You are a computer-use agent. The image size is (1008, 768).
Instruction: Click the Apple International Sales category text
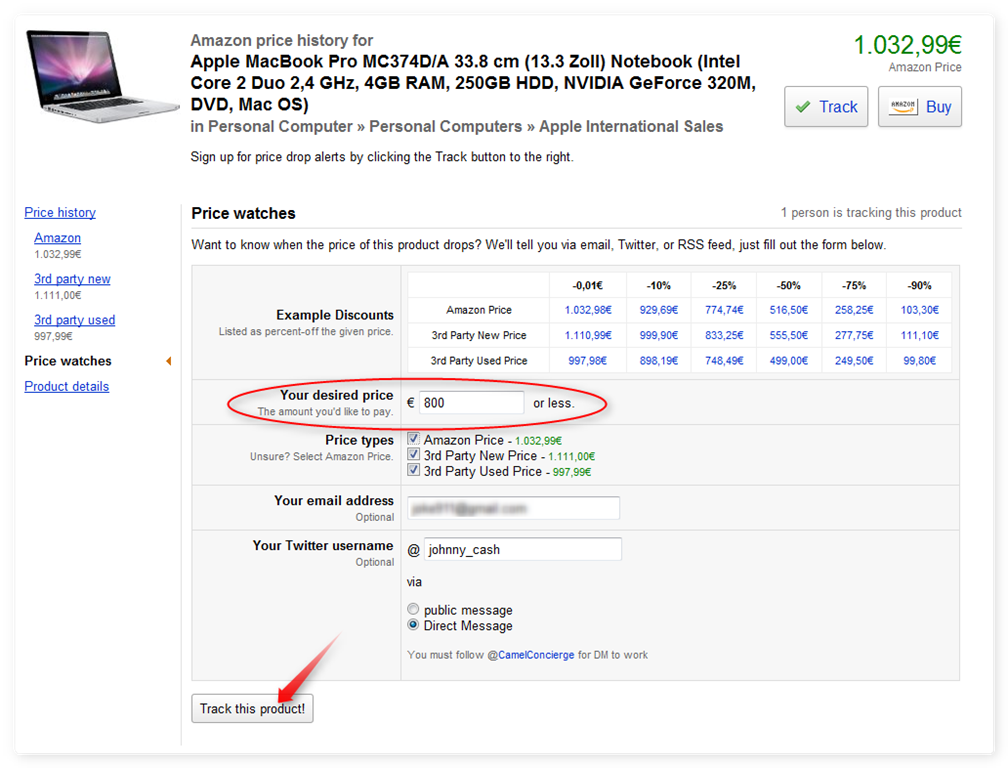tap(631, 127)
